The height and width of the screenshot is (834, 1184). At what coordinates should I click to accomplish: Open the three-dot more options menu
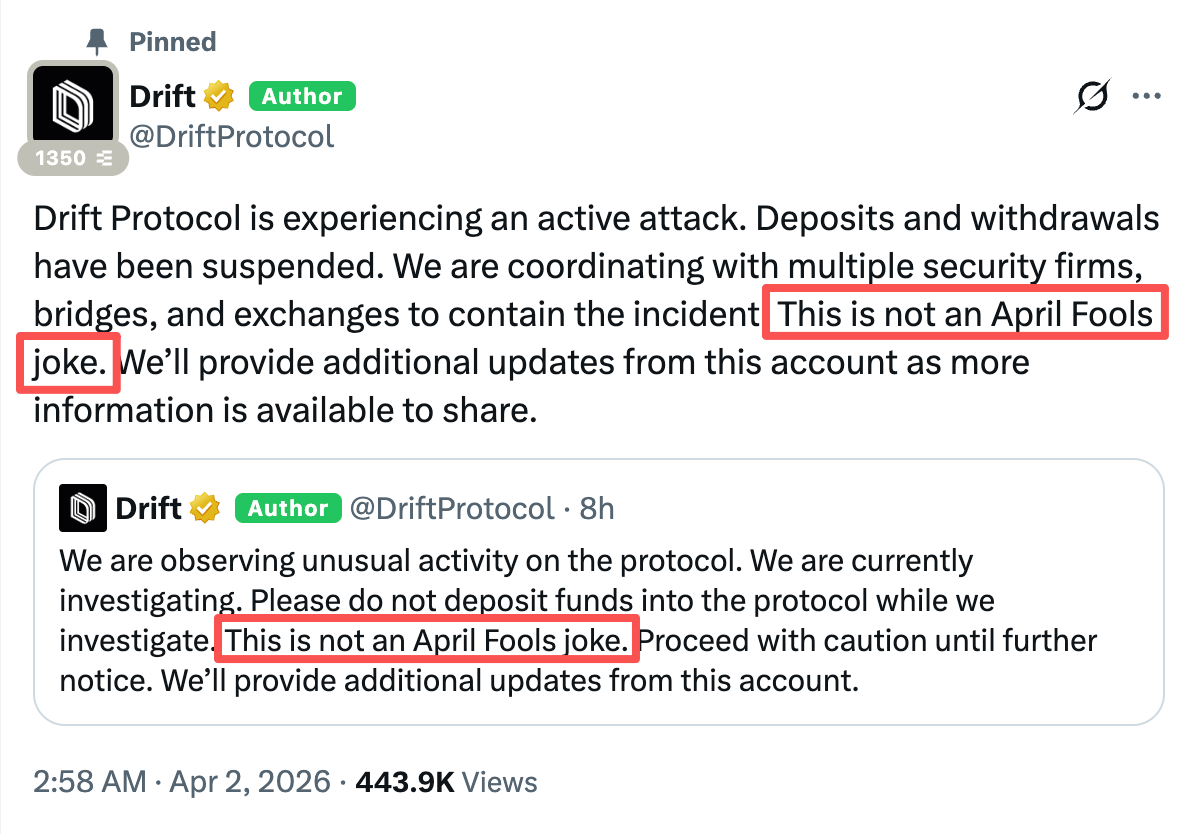tap(1146, 95)
